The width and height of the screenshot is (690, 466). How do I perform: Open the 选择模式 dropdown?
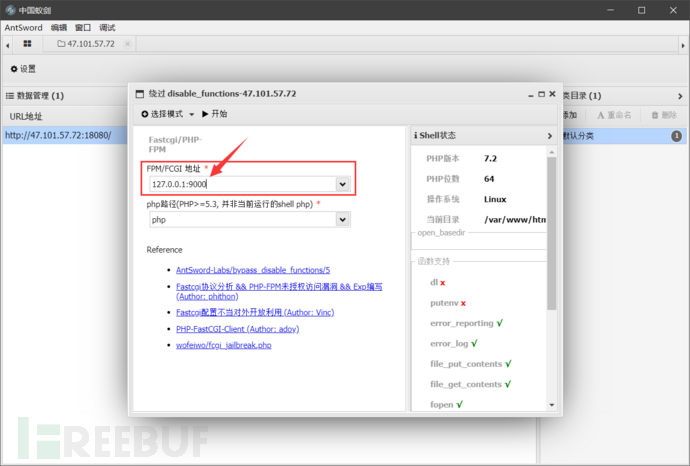coord(168,114)
